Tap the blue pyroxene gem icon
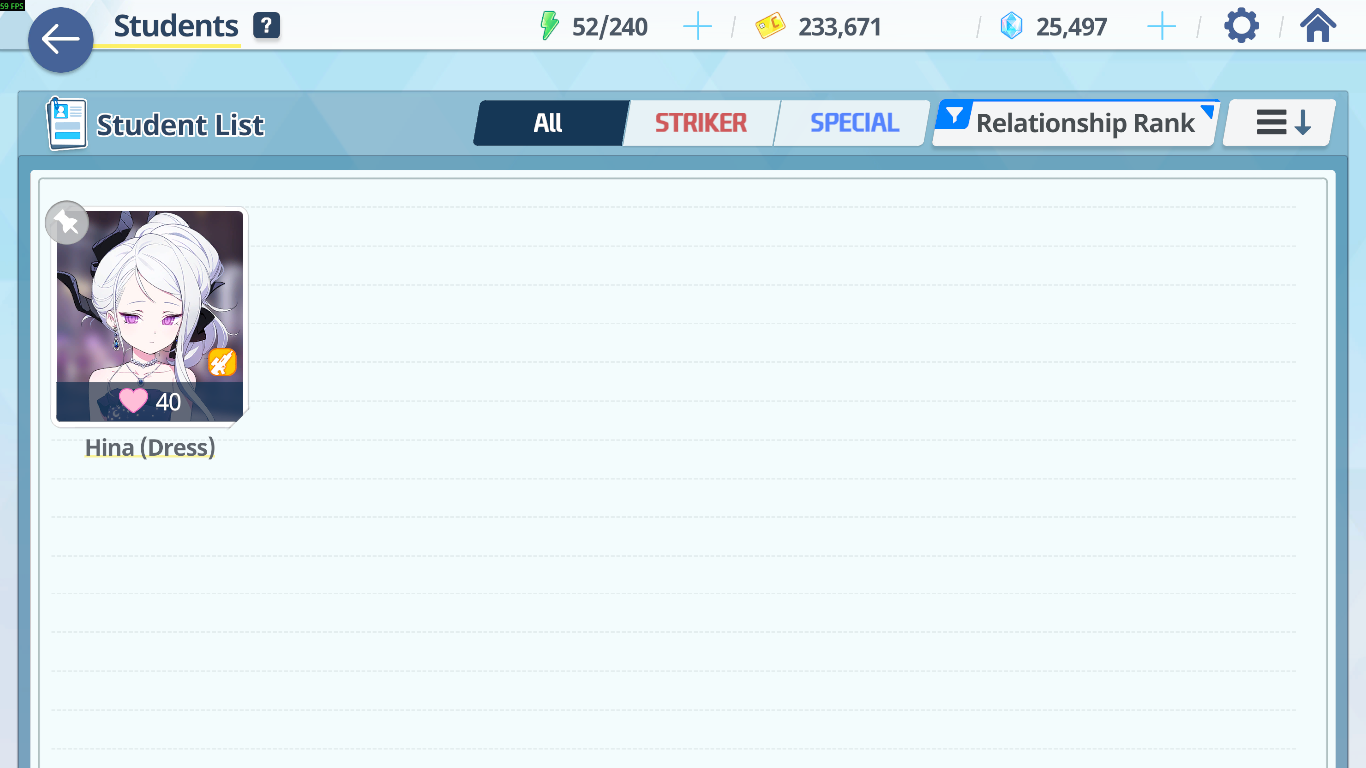Image resolution: width=1366 pixels, height=768 pixels. (x=1012, y=26)
